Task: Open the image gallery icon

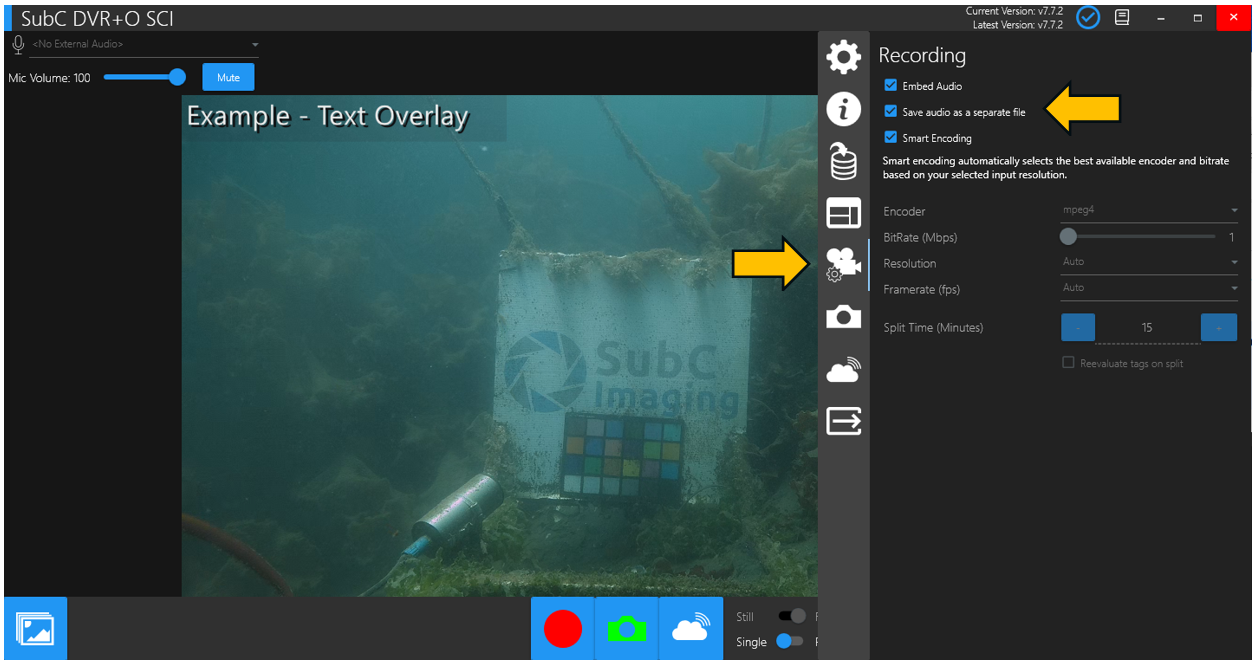Action: click(36, 629)
